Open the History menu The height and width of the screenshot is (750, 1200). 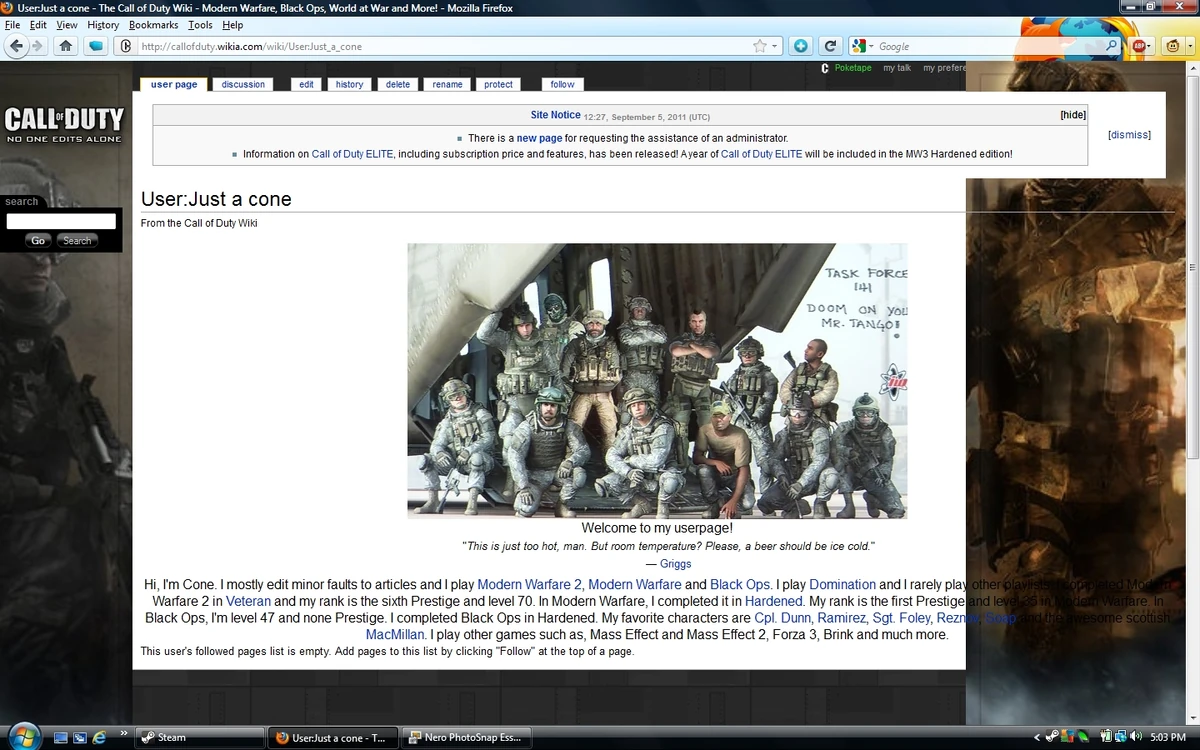(x=103, y=25)
